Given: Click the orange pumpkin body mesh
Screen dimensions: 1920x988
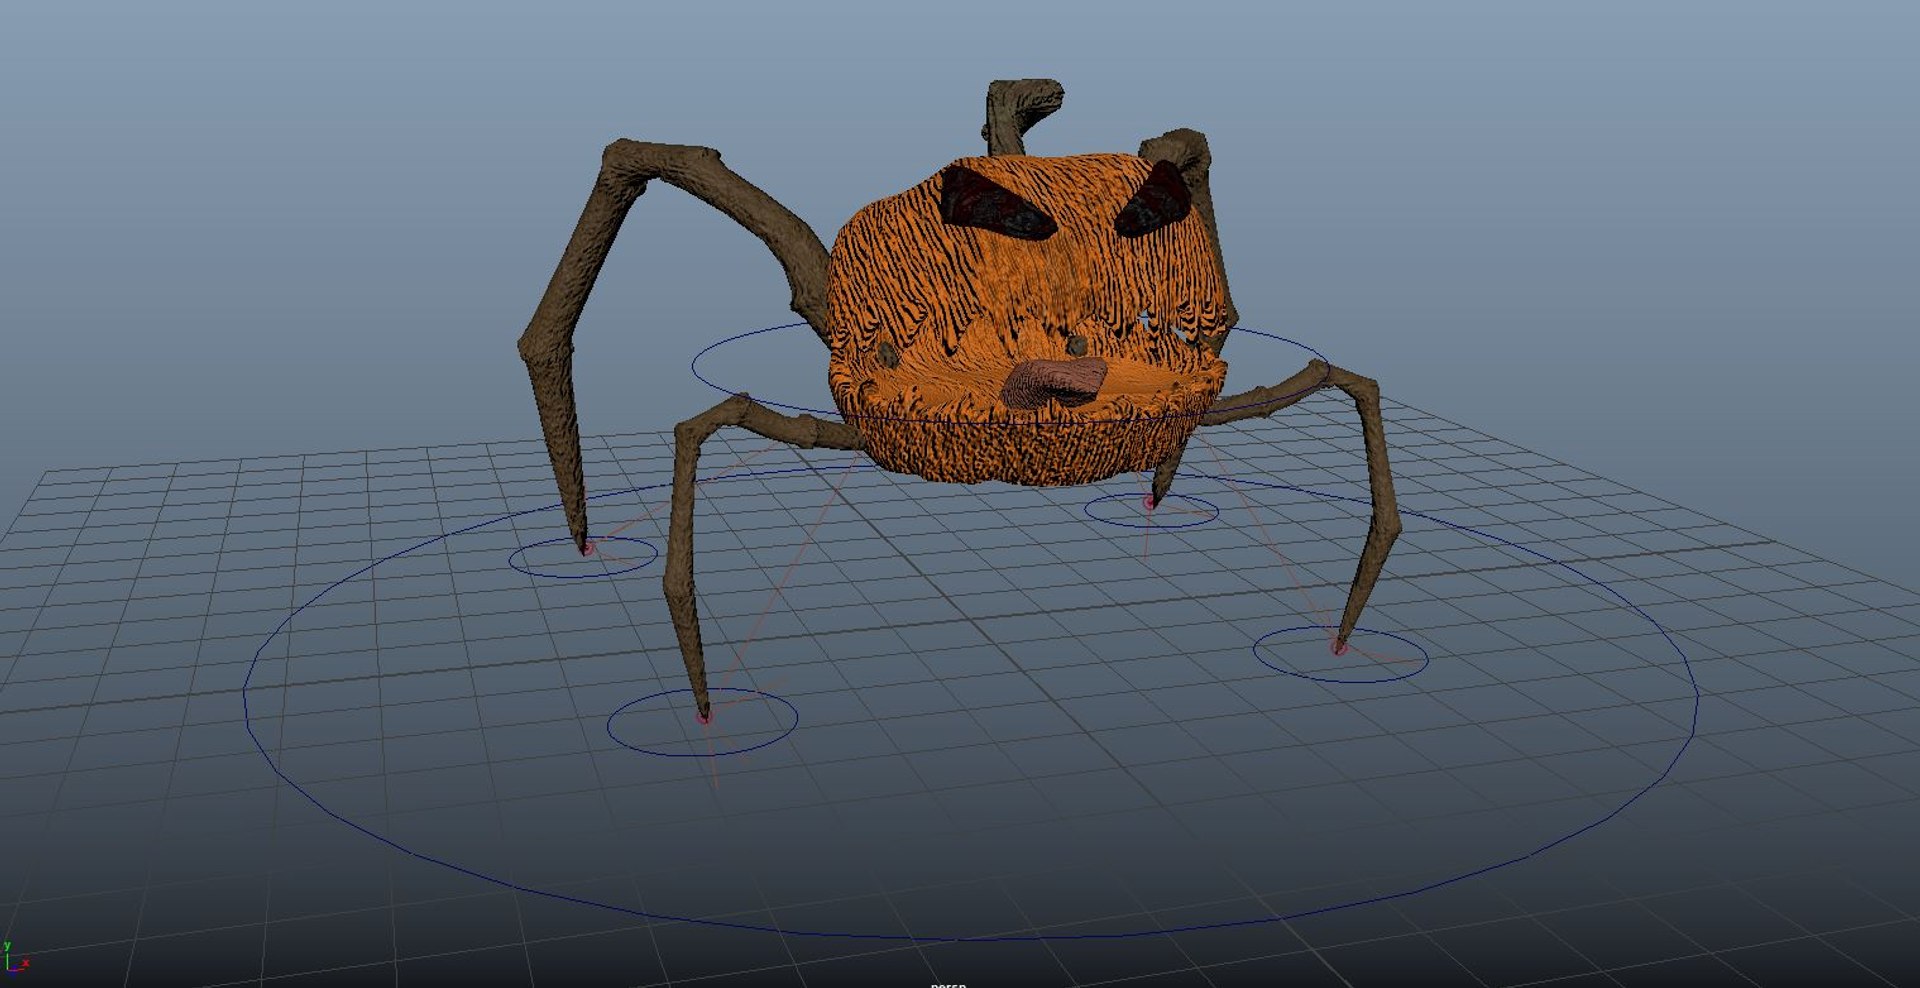Looking at the screenshot, I should pyautogui.click(x=1030, y=320).
